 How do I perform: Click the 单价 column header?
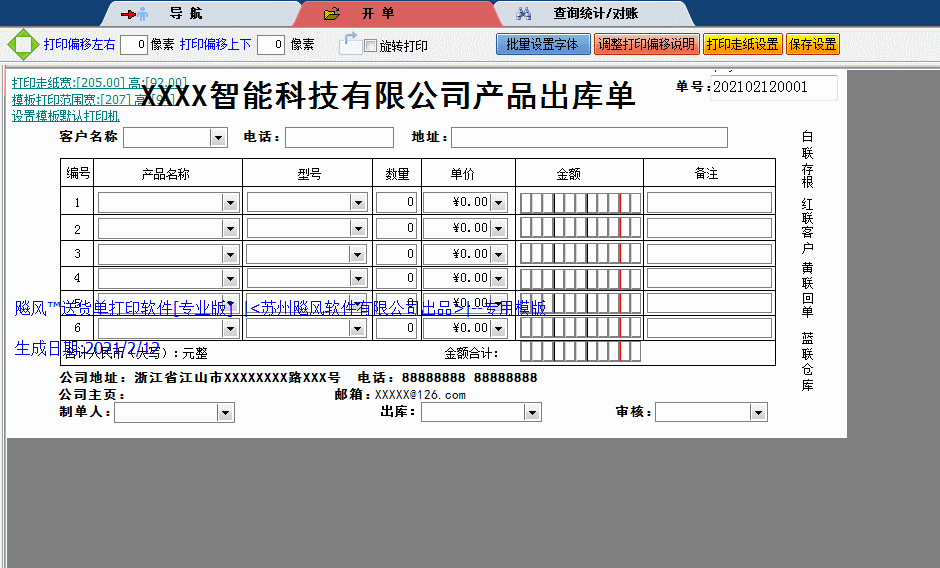tap(462, 174)
